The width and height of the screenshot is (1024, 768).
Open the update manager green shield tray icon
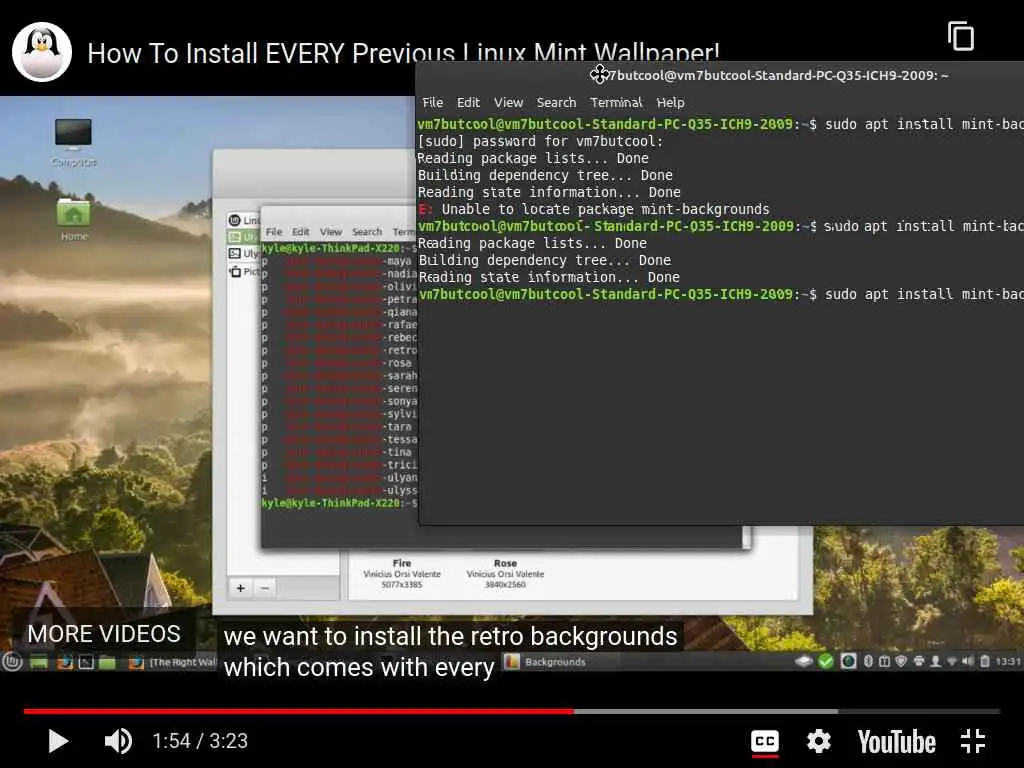click(825, 662)
